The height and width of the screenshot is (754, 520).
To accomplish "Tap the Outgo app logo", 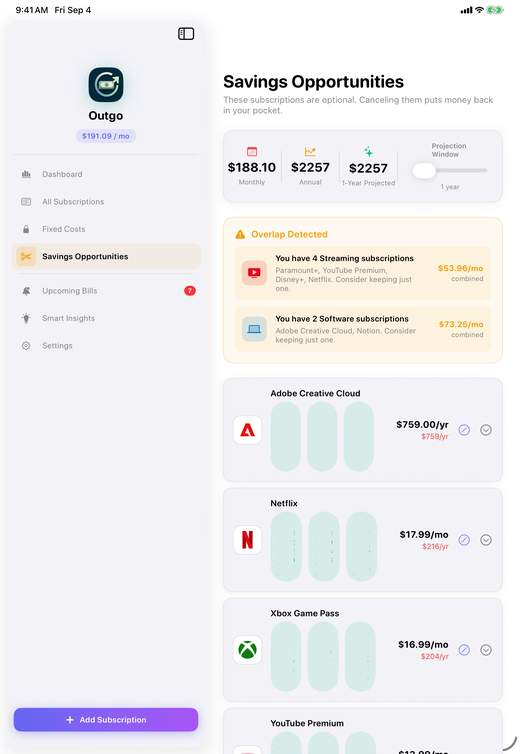I will pyautogui.click(x=106, y=85).
